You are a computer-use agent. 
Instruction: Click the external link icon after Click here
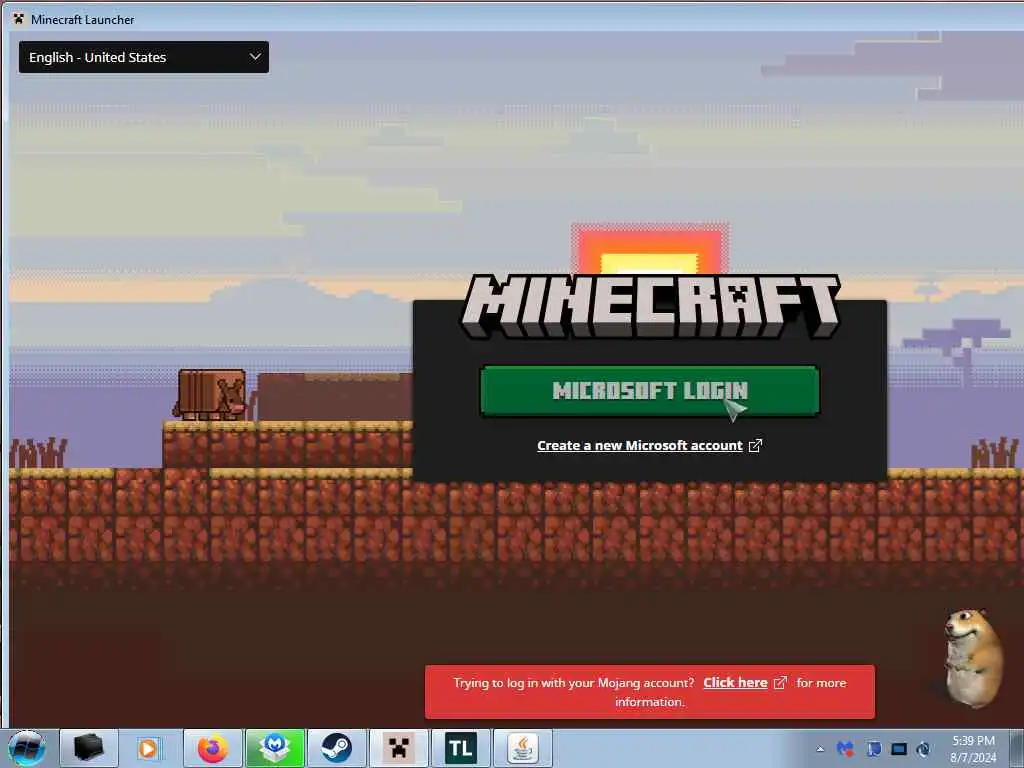click(x=780, y=682)
